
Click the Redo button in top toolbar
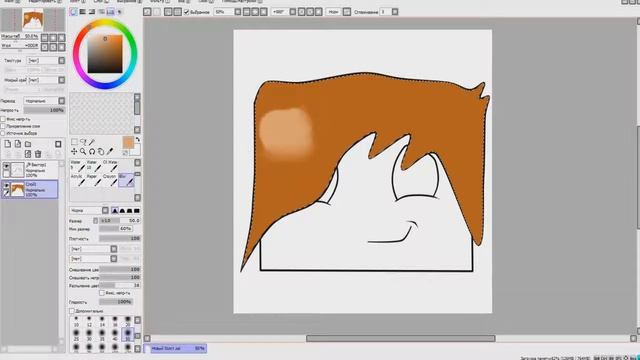pyautogui.click(x=157, y=12)
